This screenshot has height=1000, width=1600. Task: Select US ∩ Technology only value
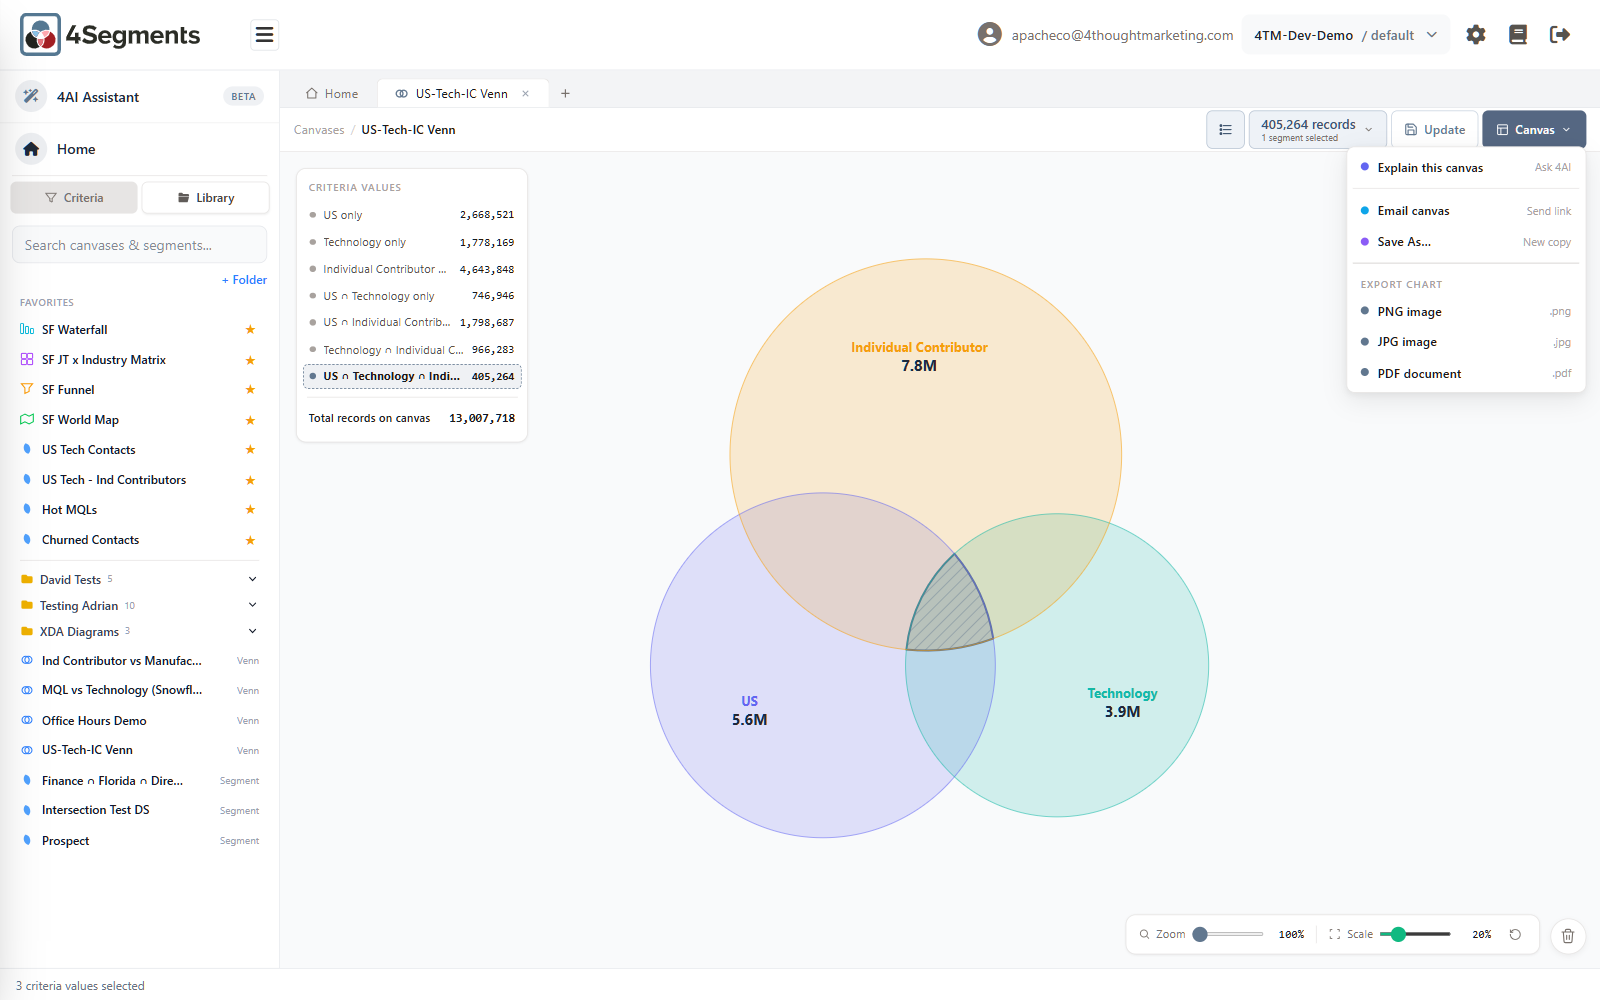411,296
